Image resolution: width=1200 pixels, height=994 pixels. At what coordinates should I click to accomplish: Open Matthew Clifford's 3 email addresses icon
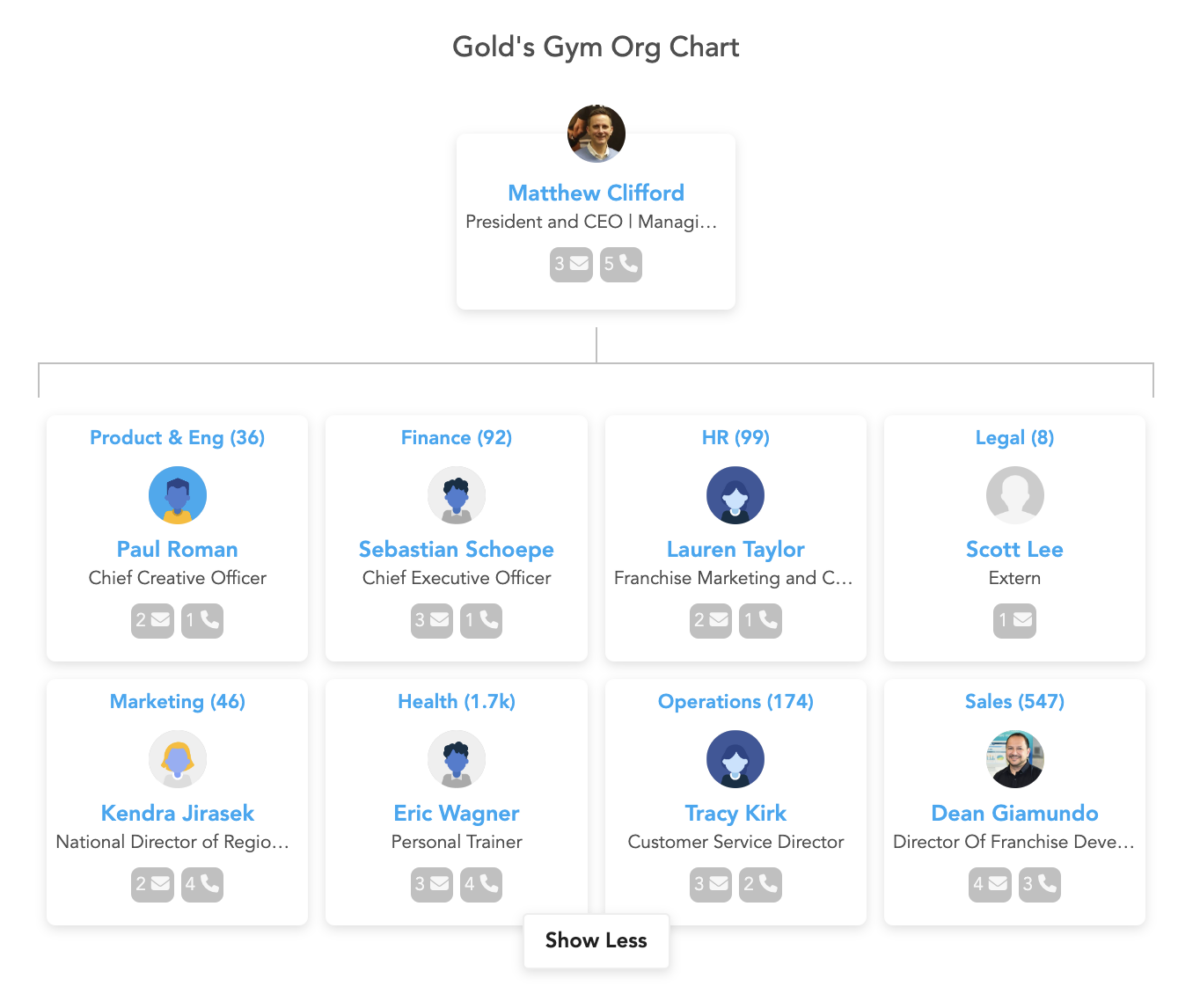tap(571, 264)
